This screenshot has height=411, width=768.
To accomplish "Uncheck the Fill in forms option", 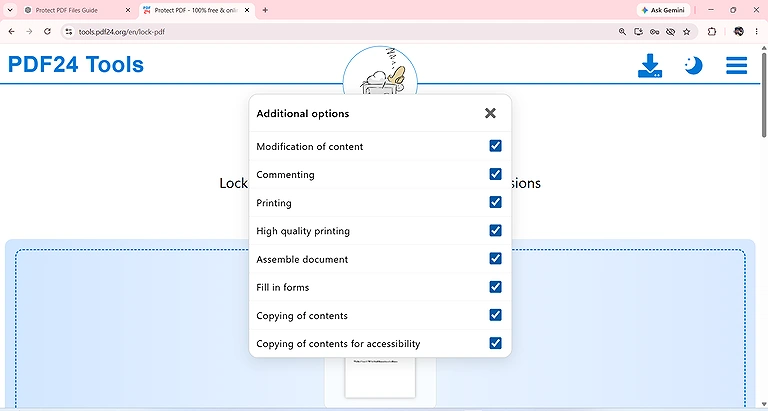I will (495, 287).
